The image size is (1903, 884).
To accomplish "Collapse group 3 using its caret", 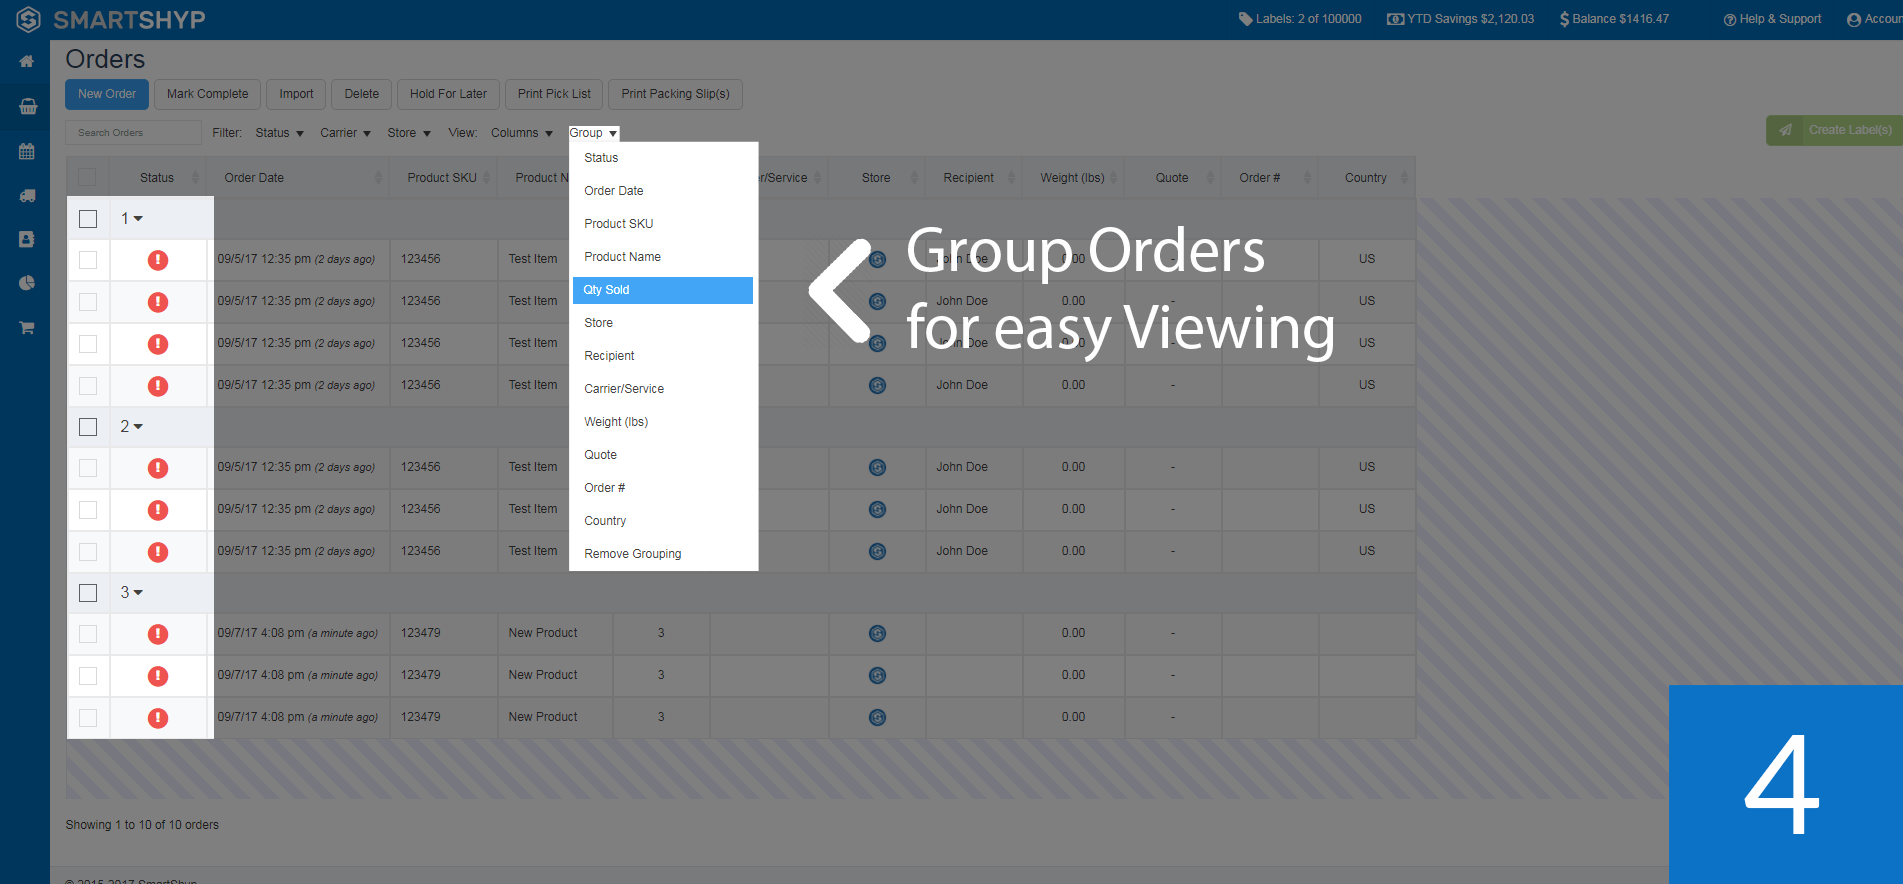I will pyautogui.click(x=138, y=592).
